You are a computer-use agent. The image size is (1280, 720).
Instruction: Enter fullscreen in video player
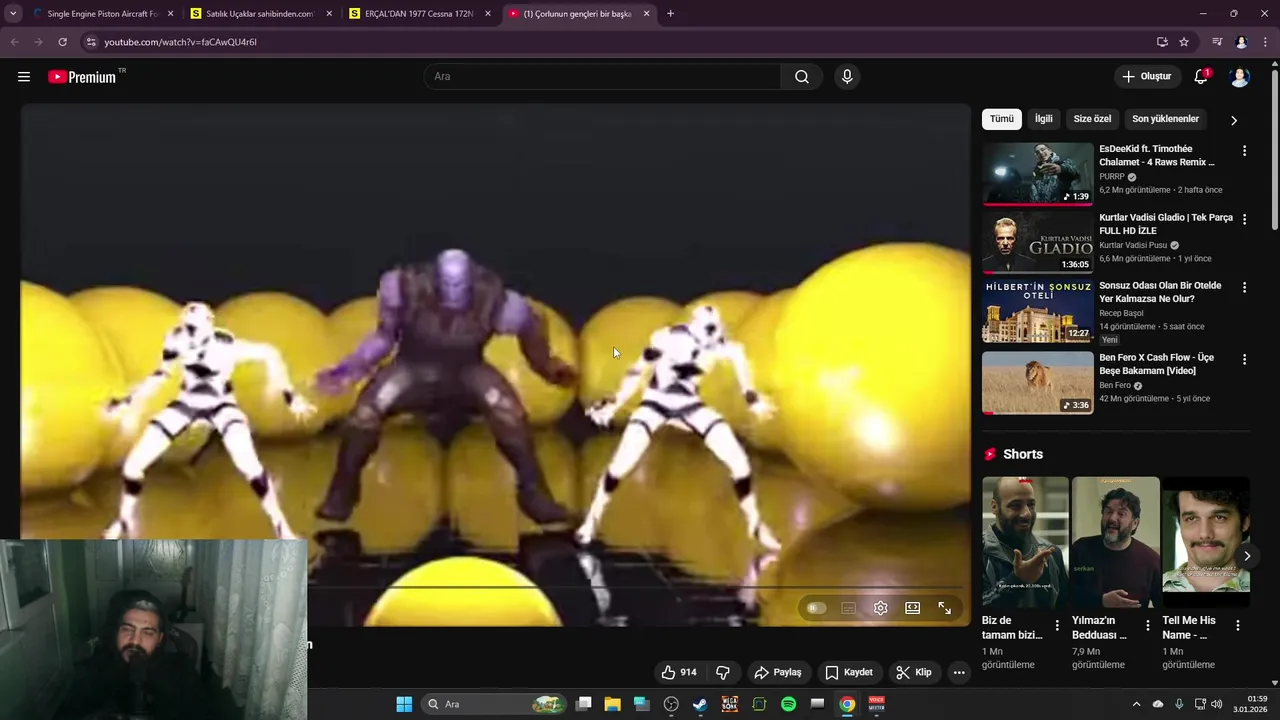pos(944,608)
